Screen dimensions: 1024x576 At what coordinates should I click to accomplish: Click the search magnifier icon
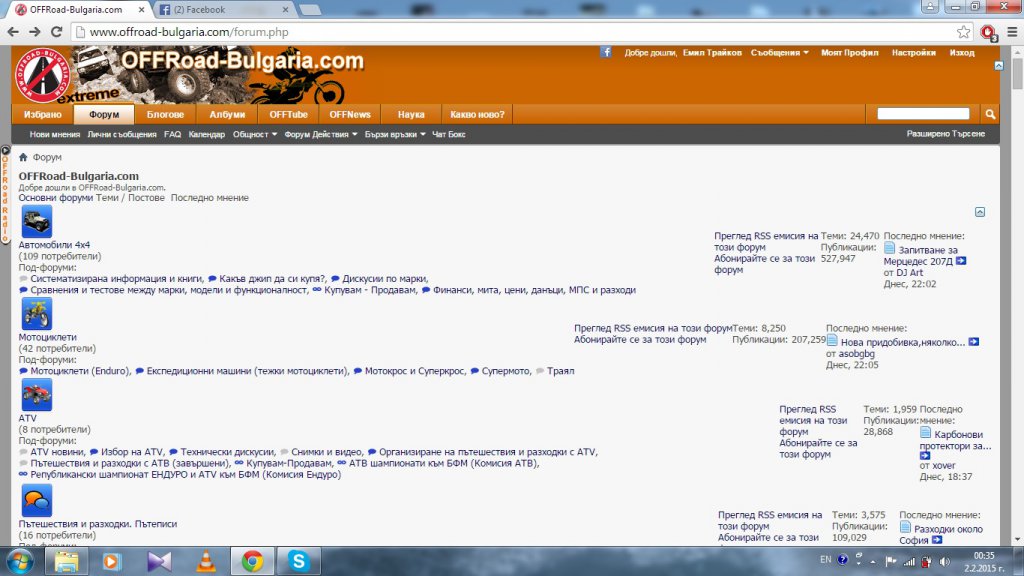click(990, 114)
